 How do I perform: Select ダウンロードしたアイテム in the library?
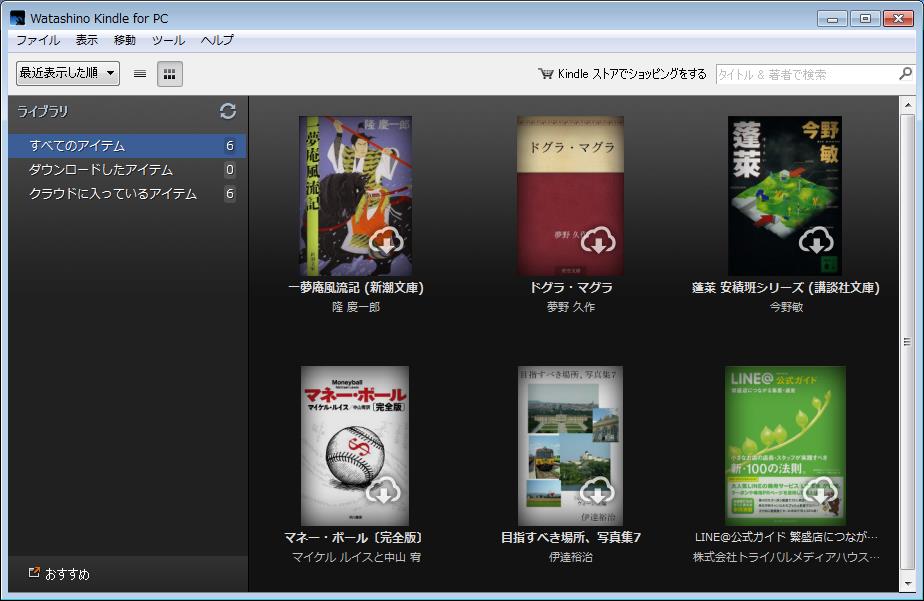[127, 170]
